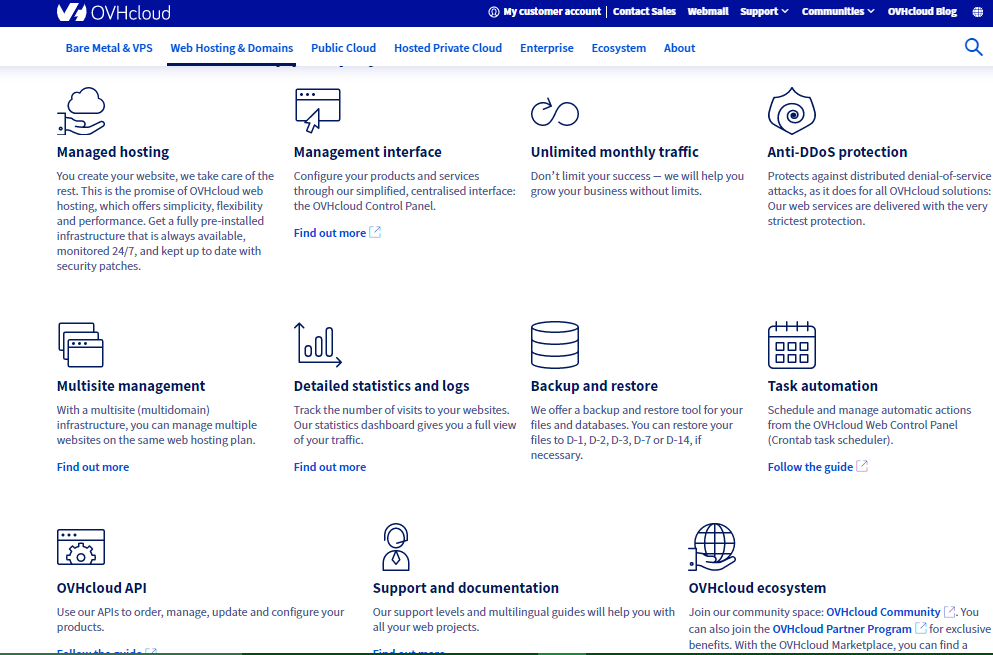The height and width of the screenshot is (655, 993).
Task: Click external link icon beside Follow the guide
Action: click(862, 466)
